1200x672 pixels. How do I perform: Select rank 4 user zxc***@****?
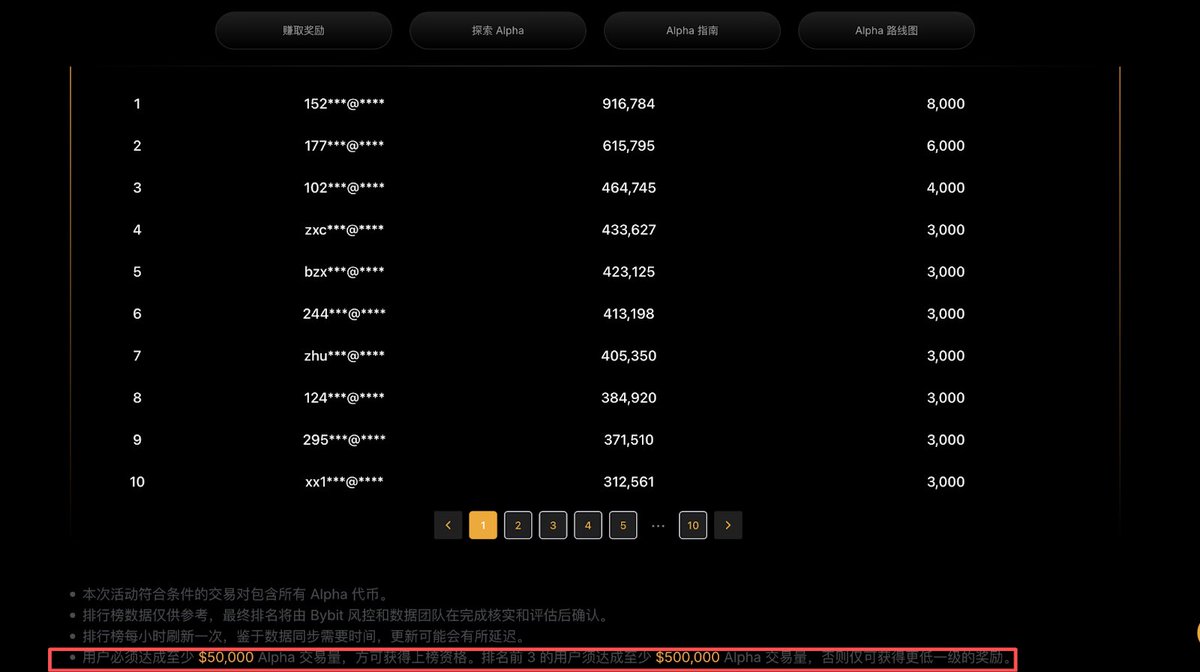(x=341, y=229)
